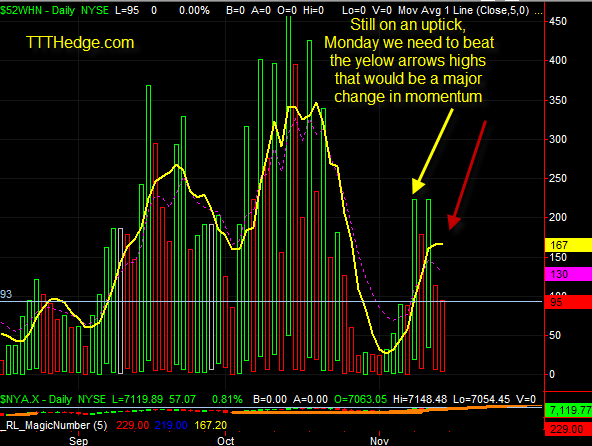Click the blue 219.00 MagicNumber value

(171, 426)
